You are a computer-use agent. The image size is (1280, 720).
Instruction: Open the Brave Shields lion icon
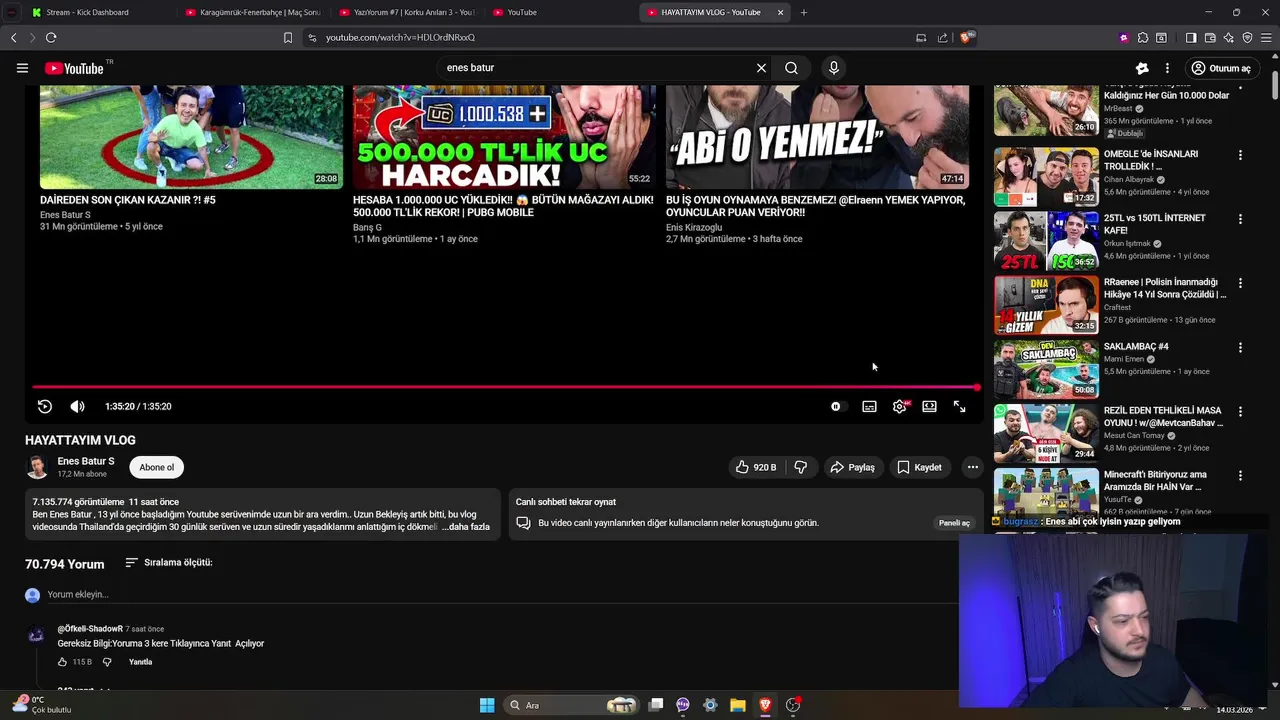[x=966, y=38]
